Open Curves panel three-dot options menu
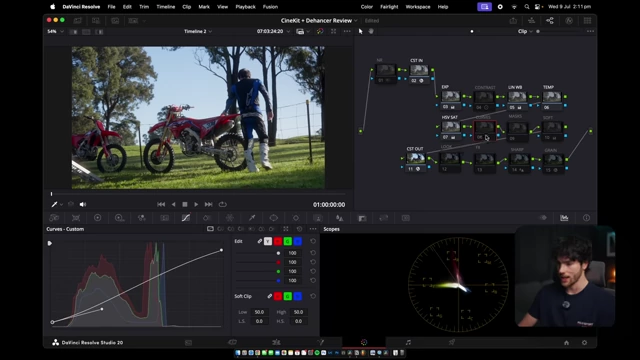Viewport: 640px width, 360px height. (x=313, y=229)
